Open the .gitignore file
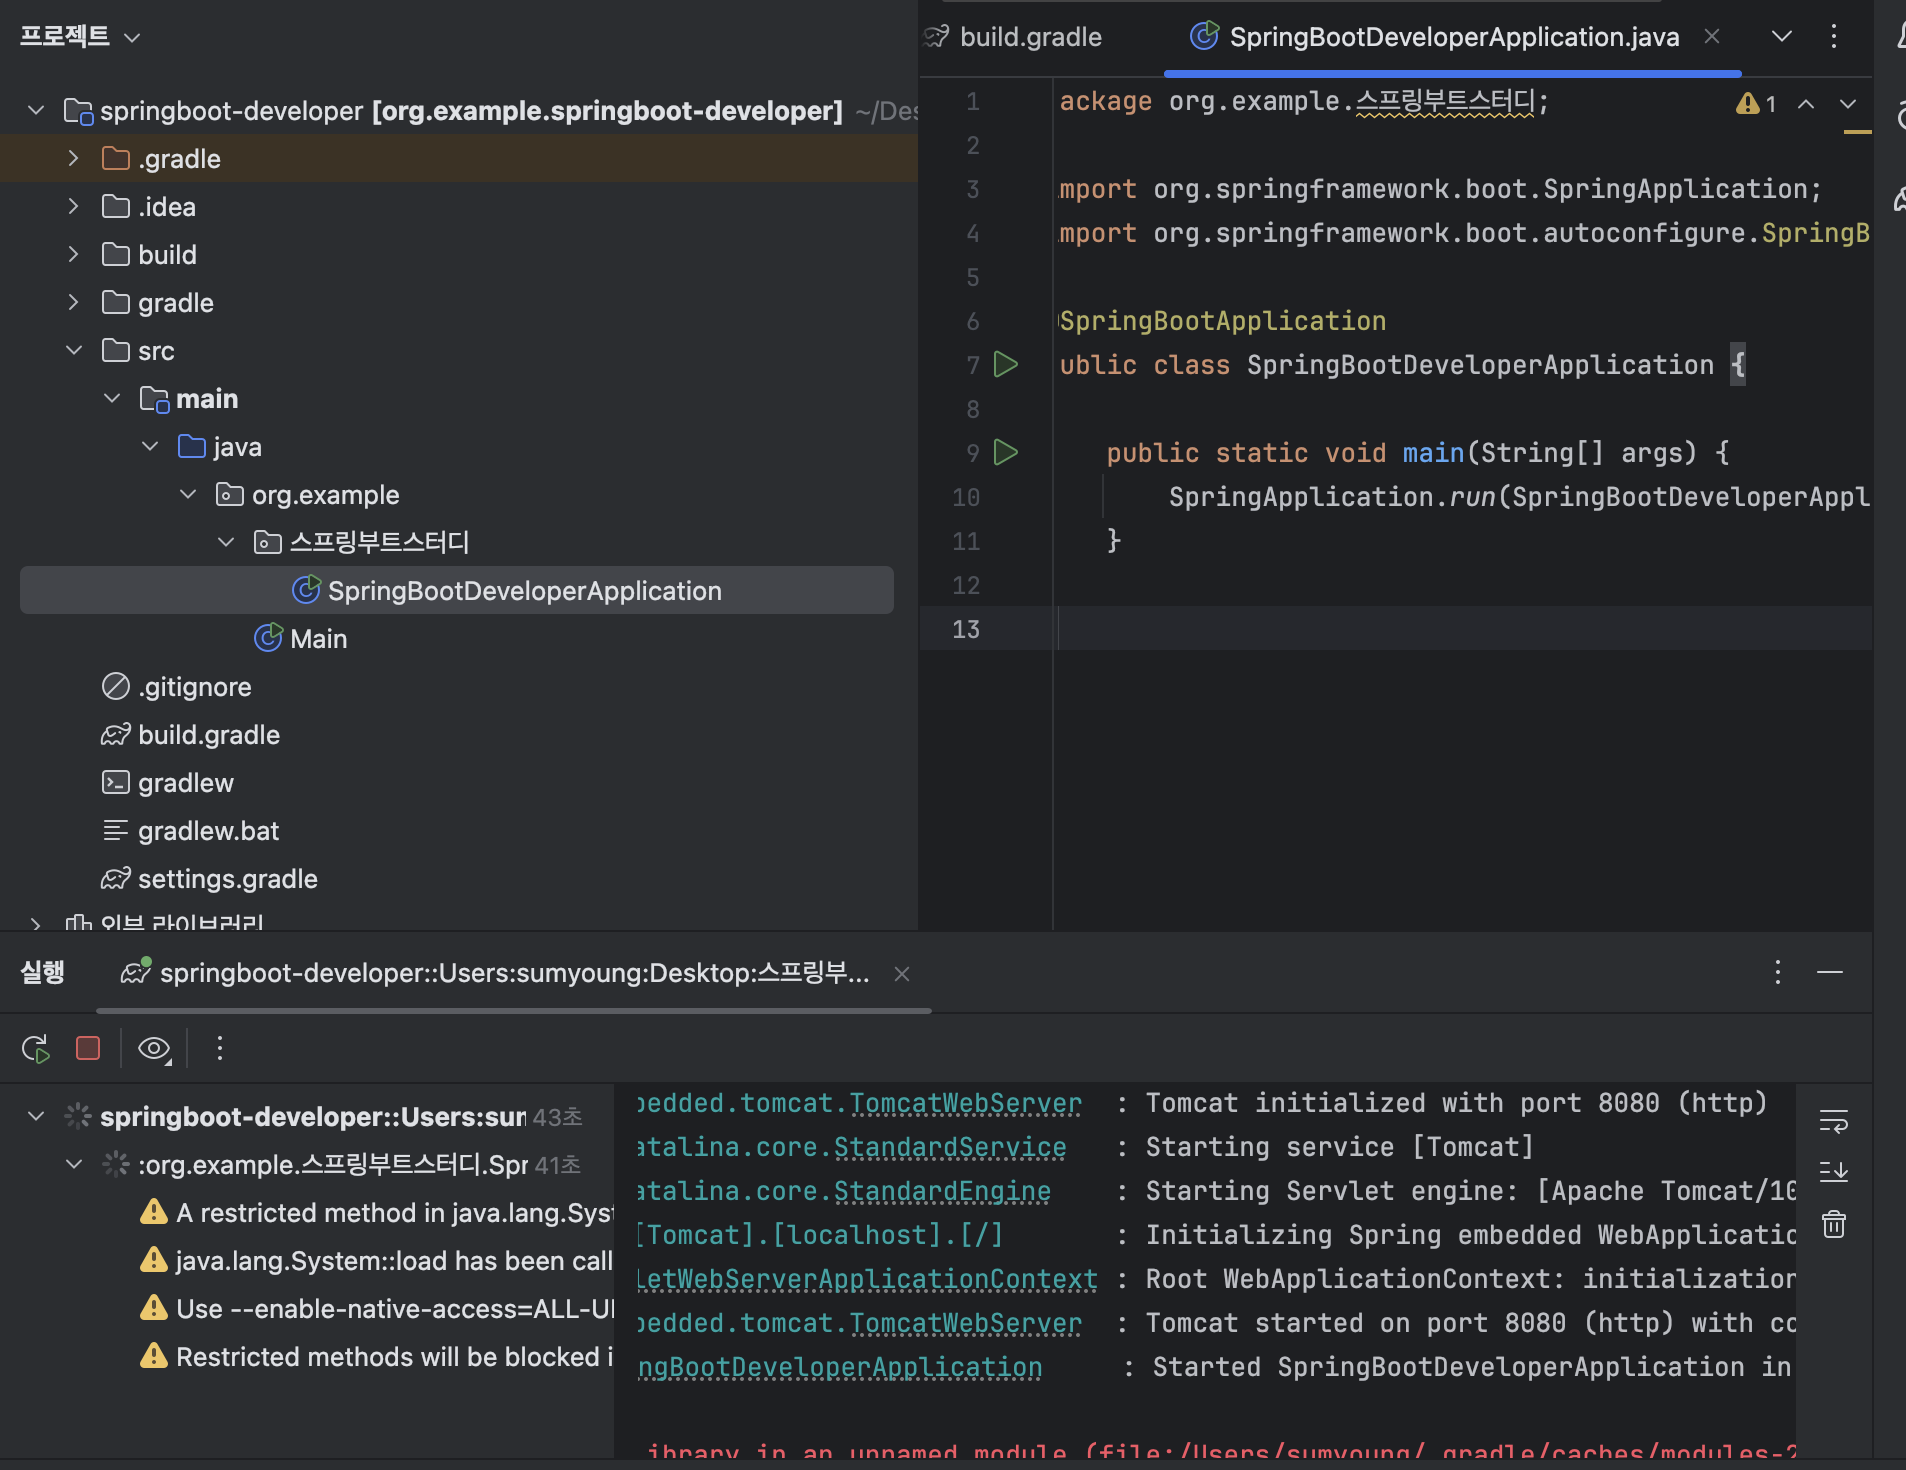 click(177, 686)
